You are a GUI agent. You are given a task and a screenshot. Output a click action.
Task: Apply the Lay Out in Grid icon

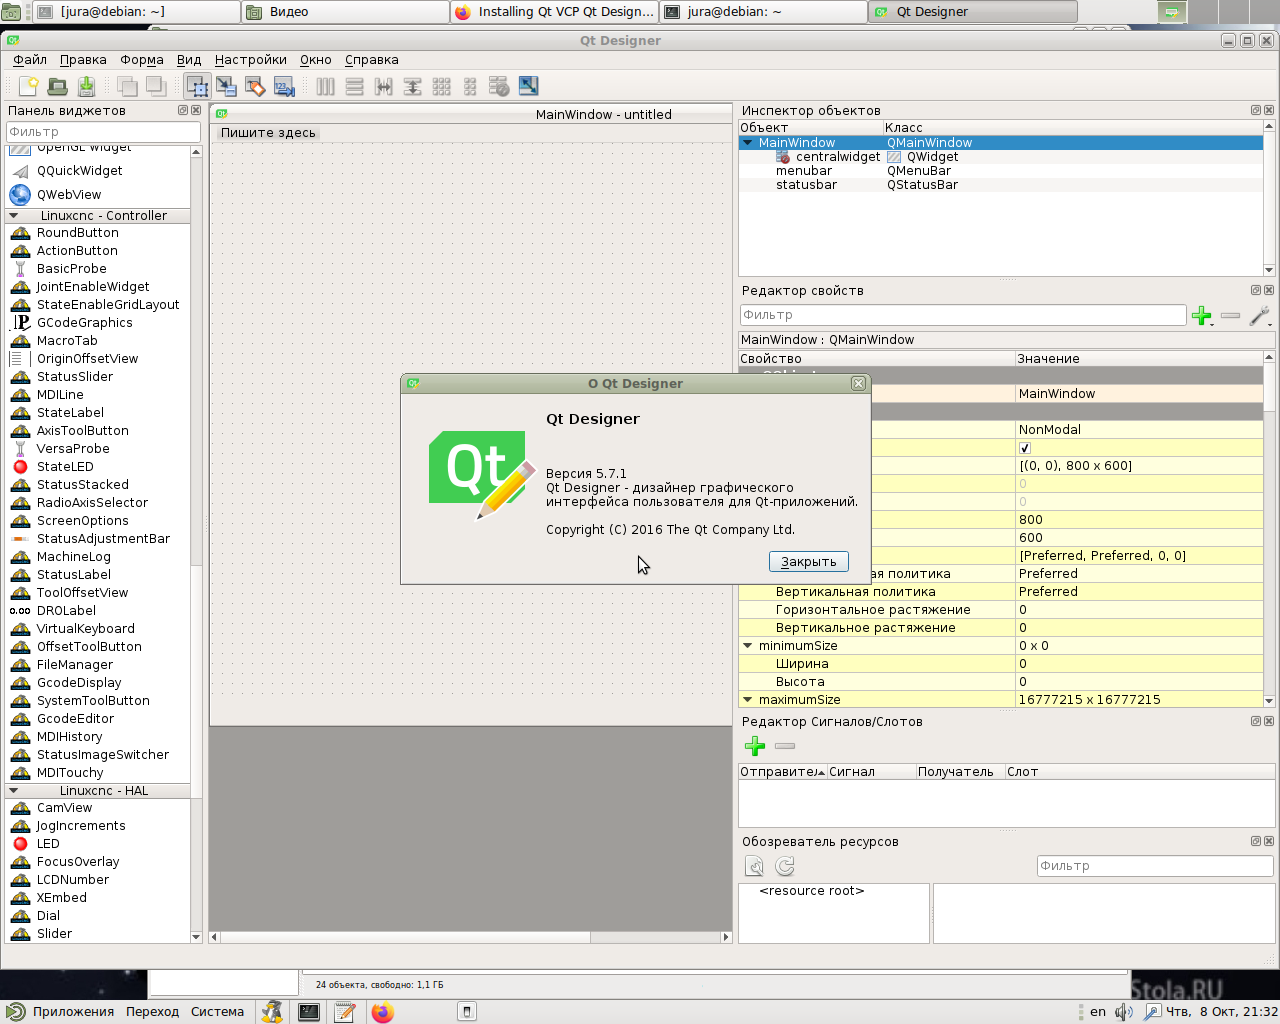[441, 86]
